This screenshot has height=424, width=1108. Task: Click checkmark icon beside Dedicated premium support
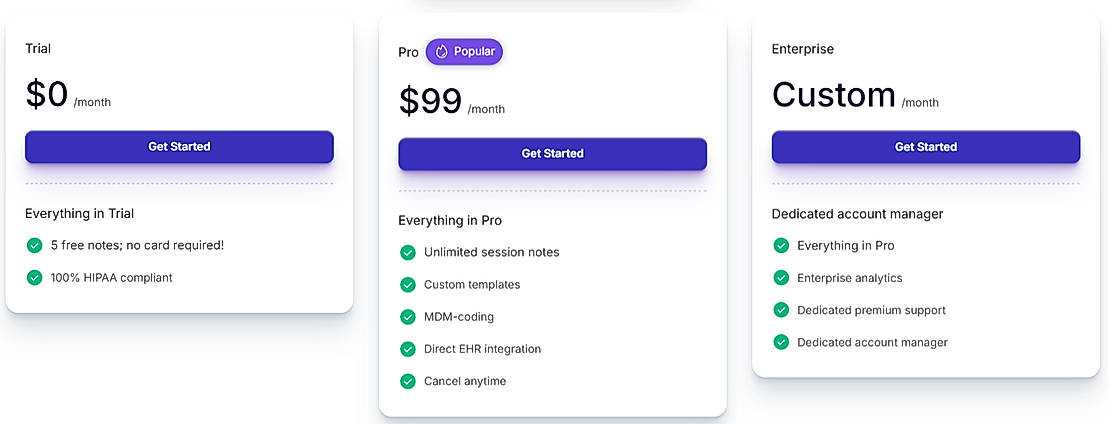781,310
